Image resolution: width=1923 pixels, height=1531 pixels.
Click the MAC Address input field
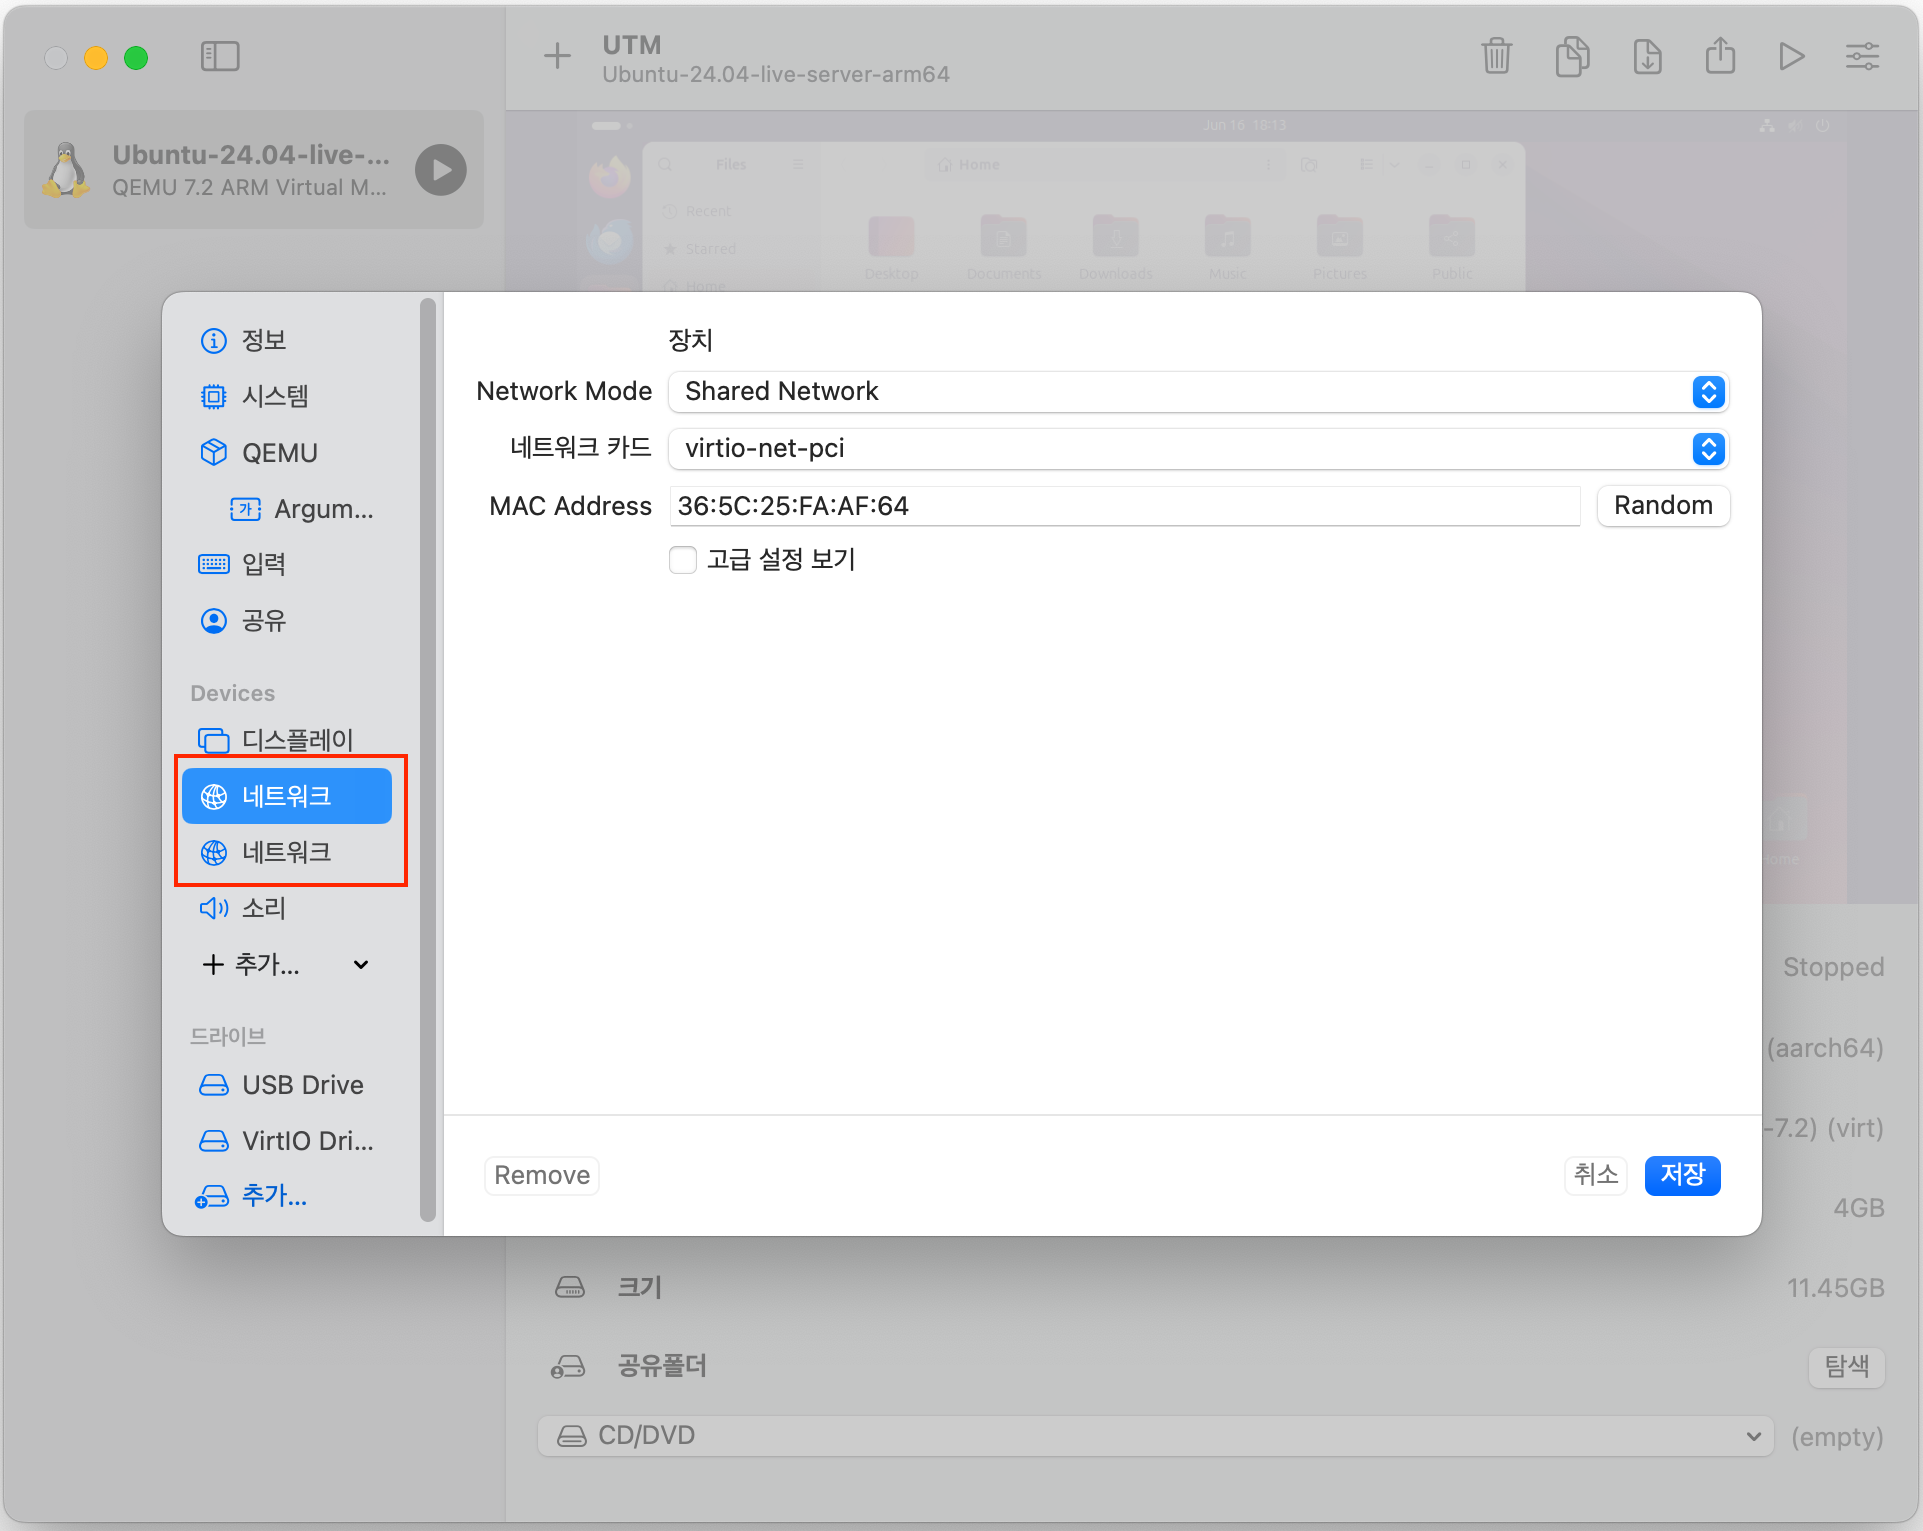click(x=1124, y=506)
